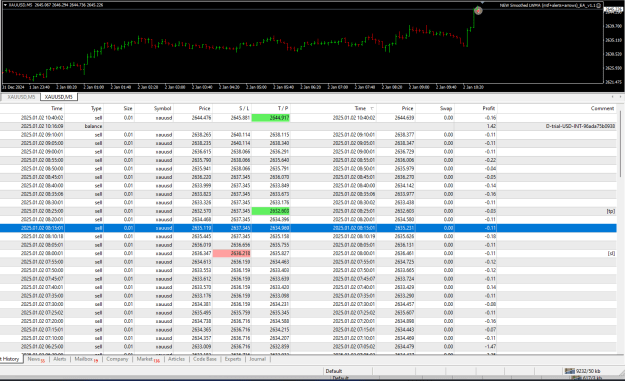Open the XAUUSD,M5 chart symbol dropdown triangle
625x381 pixels.
[x=5, y=5]
